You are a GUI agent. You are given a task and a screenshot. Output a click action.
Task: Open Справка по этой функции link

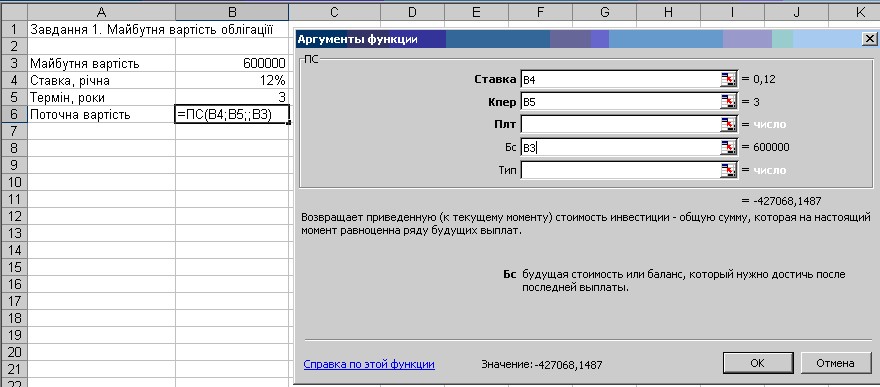pos(369,364)
